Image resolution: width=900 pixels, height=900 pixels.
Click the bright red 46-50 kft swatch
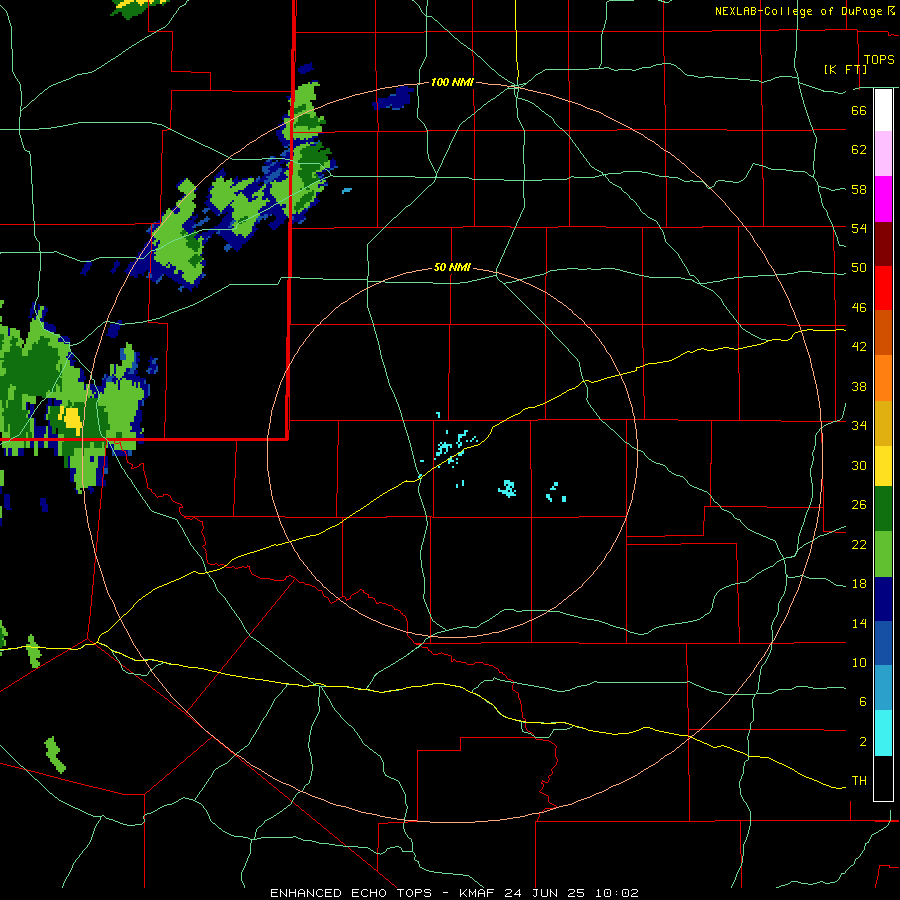pos(883,288)
